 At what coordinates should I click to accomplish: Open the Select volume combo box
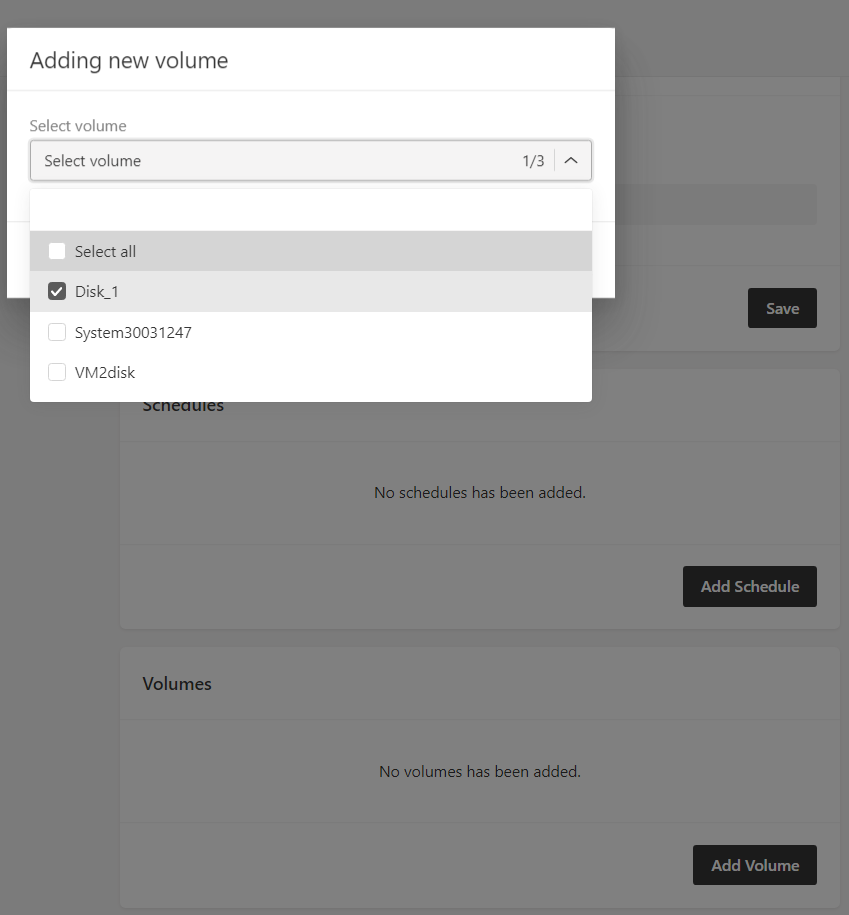(310, 160)
